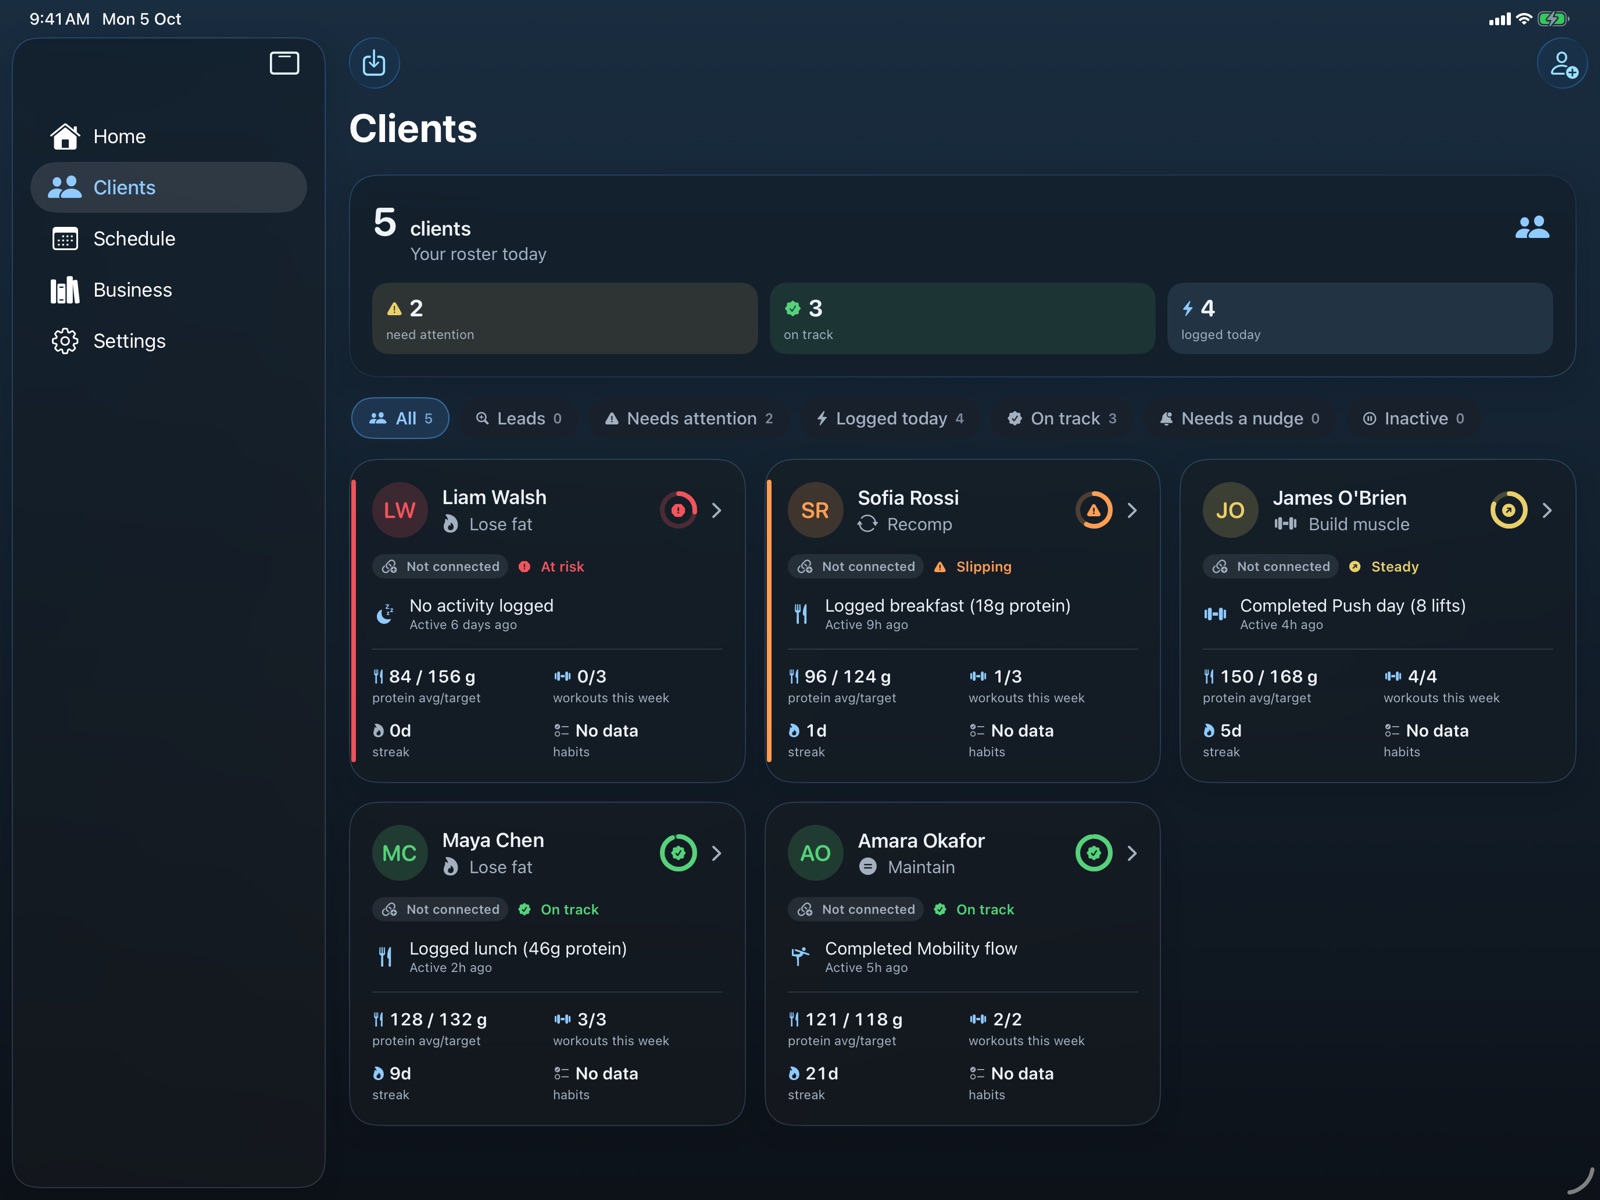Click the Schedule calendar icon
Screen dimensions: 1600x1200
pos(65,239)
